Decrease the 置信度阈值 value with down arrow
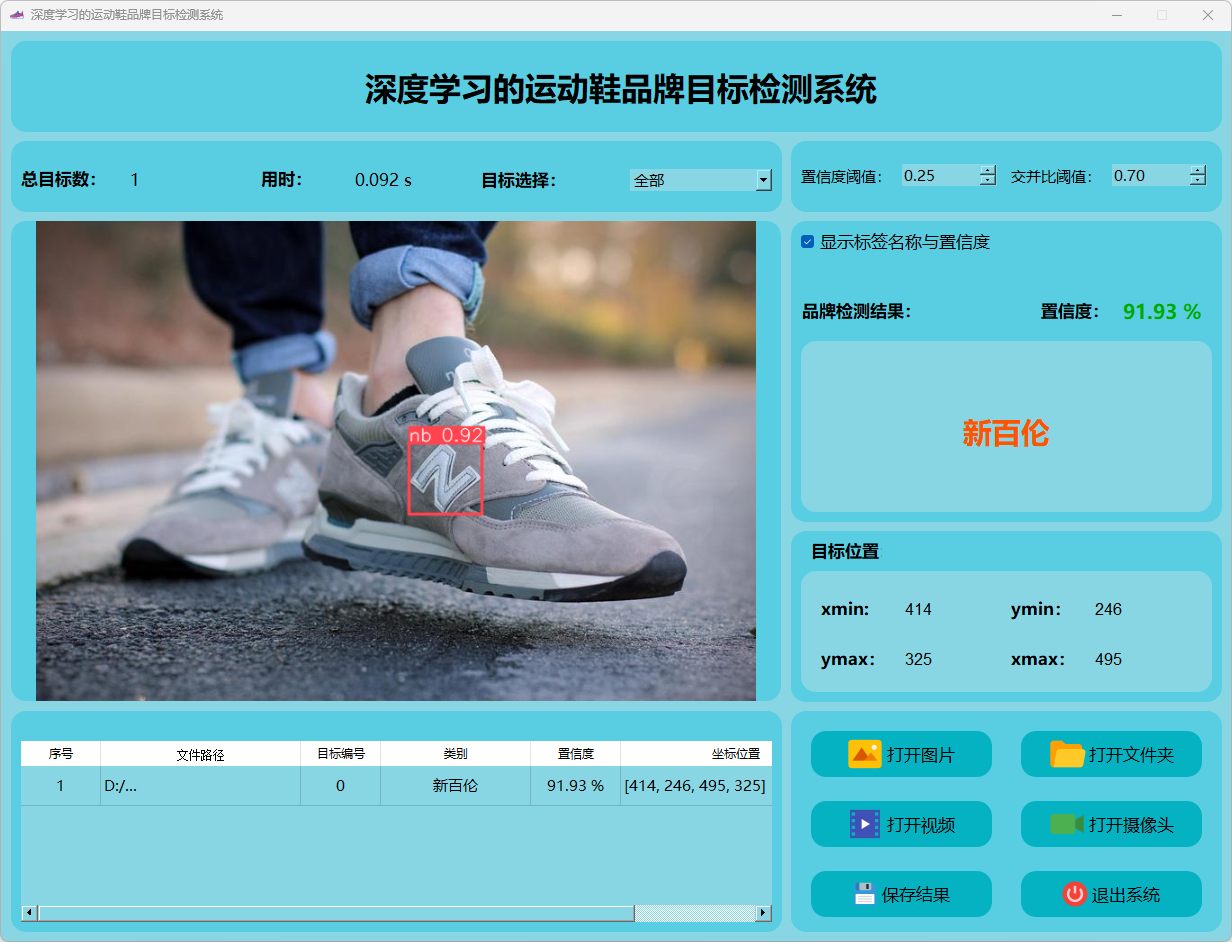Image resolution: width=1232 pixels, height=942 pixels. tap(988, 181)
